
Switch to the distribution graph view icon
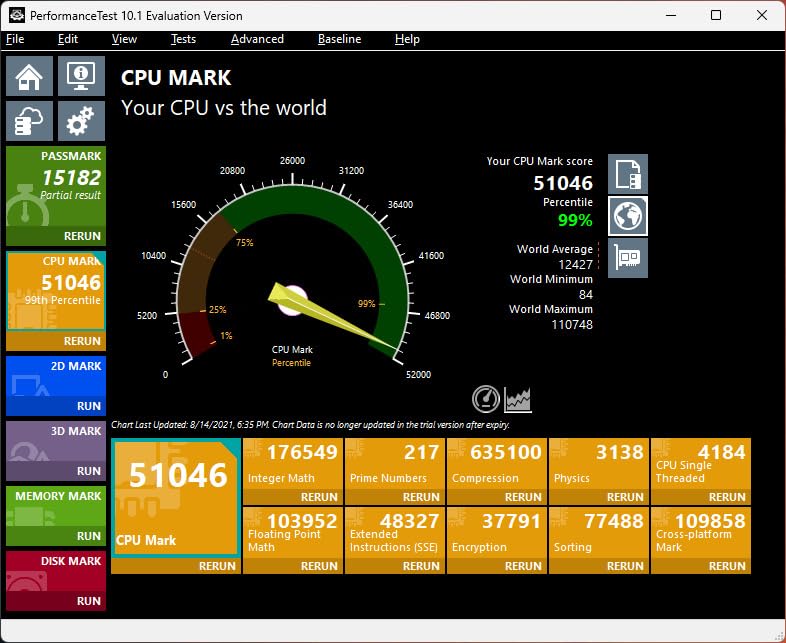click(517, 399)
